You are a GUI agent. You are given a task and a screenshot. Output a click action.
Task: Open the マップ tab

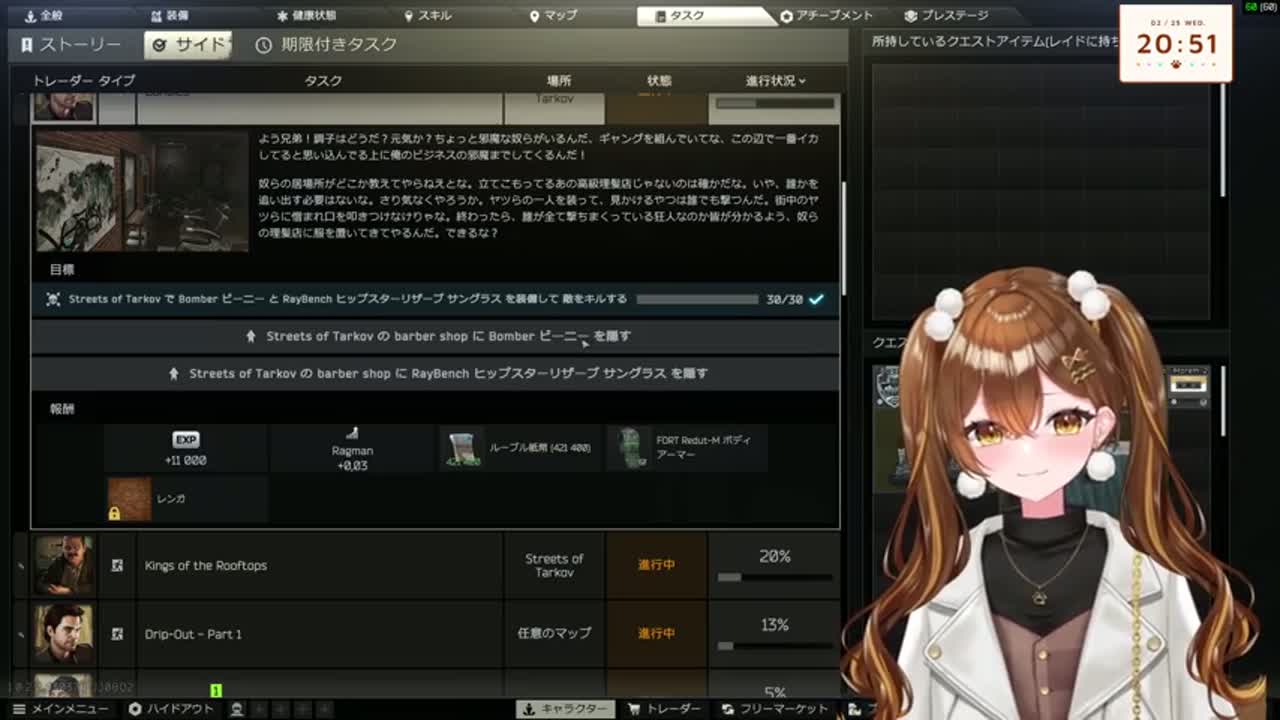pos(553,16)
